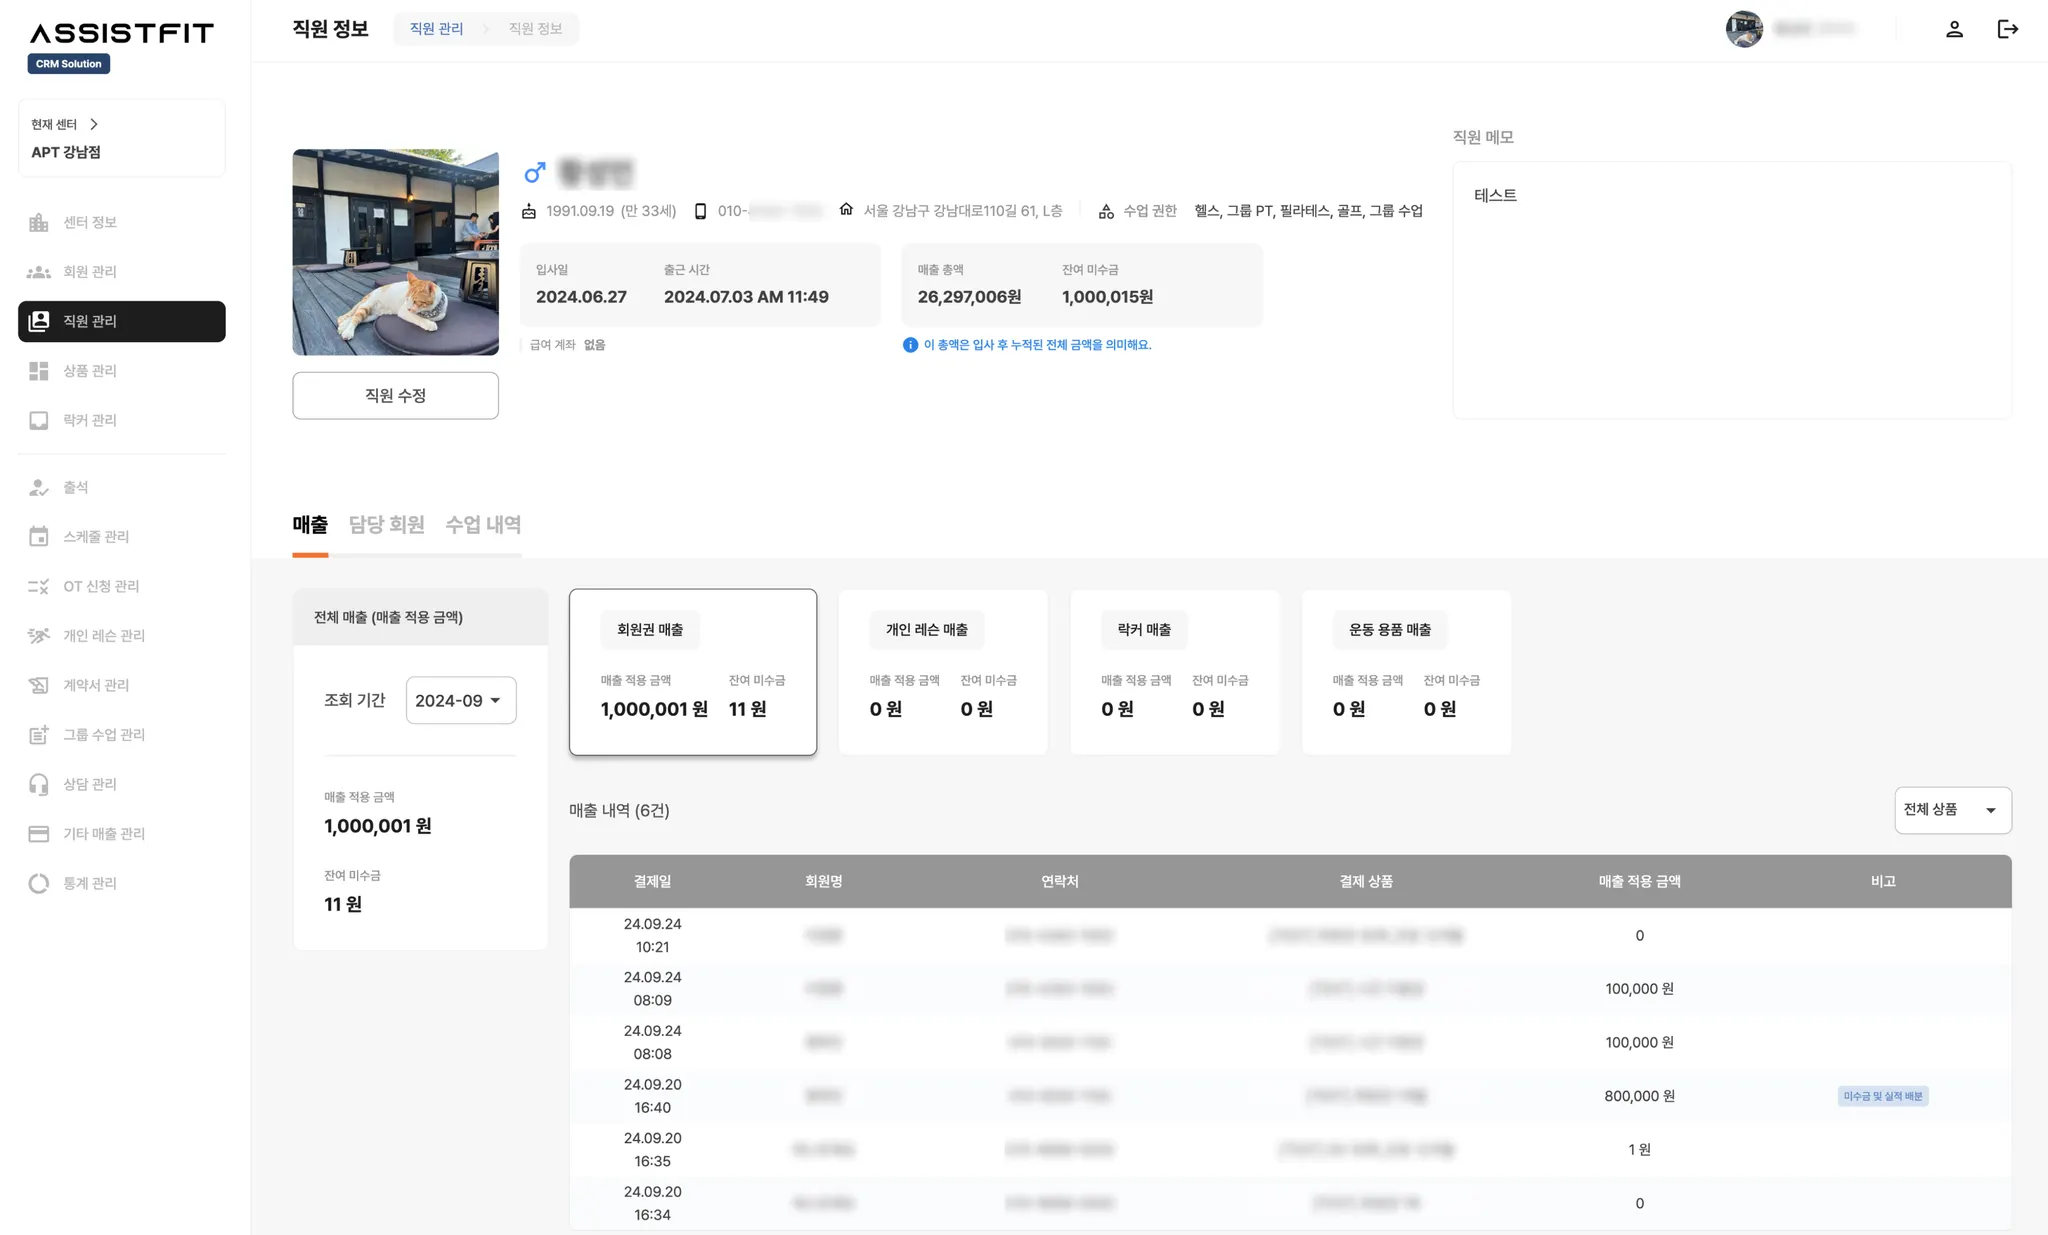Open 스케줄 관리 calendar icon
Image resolution: width=2048 pixels, height=1235 pixels.
(39, 537)
